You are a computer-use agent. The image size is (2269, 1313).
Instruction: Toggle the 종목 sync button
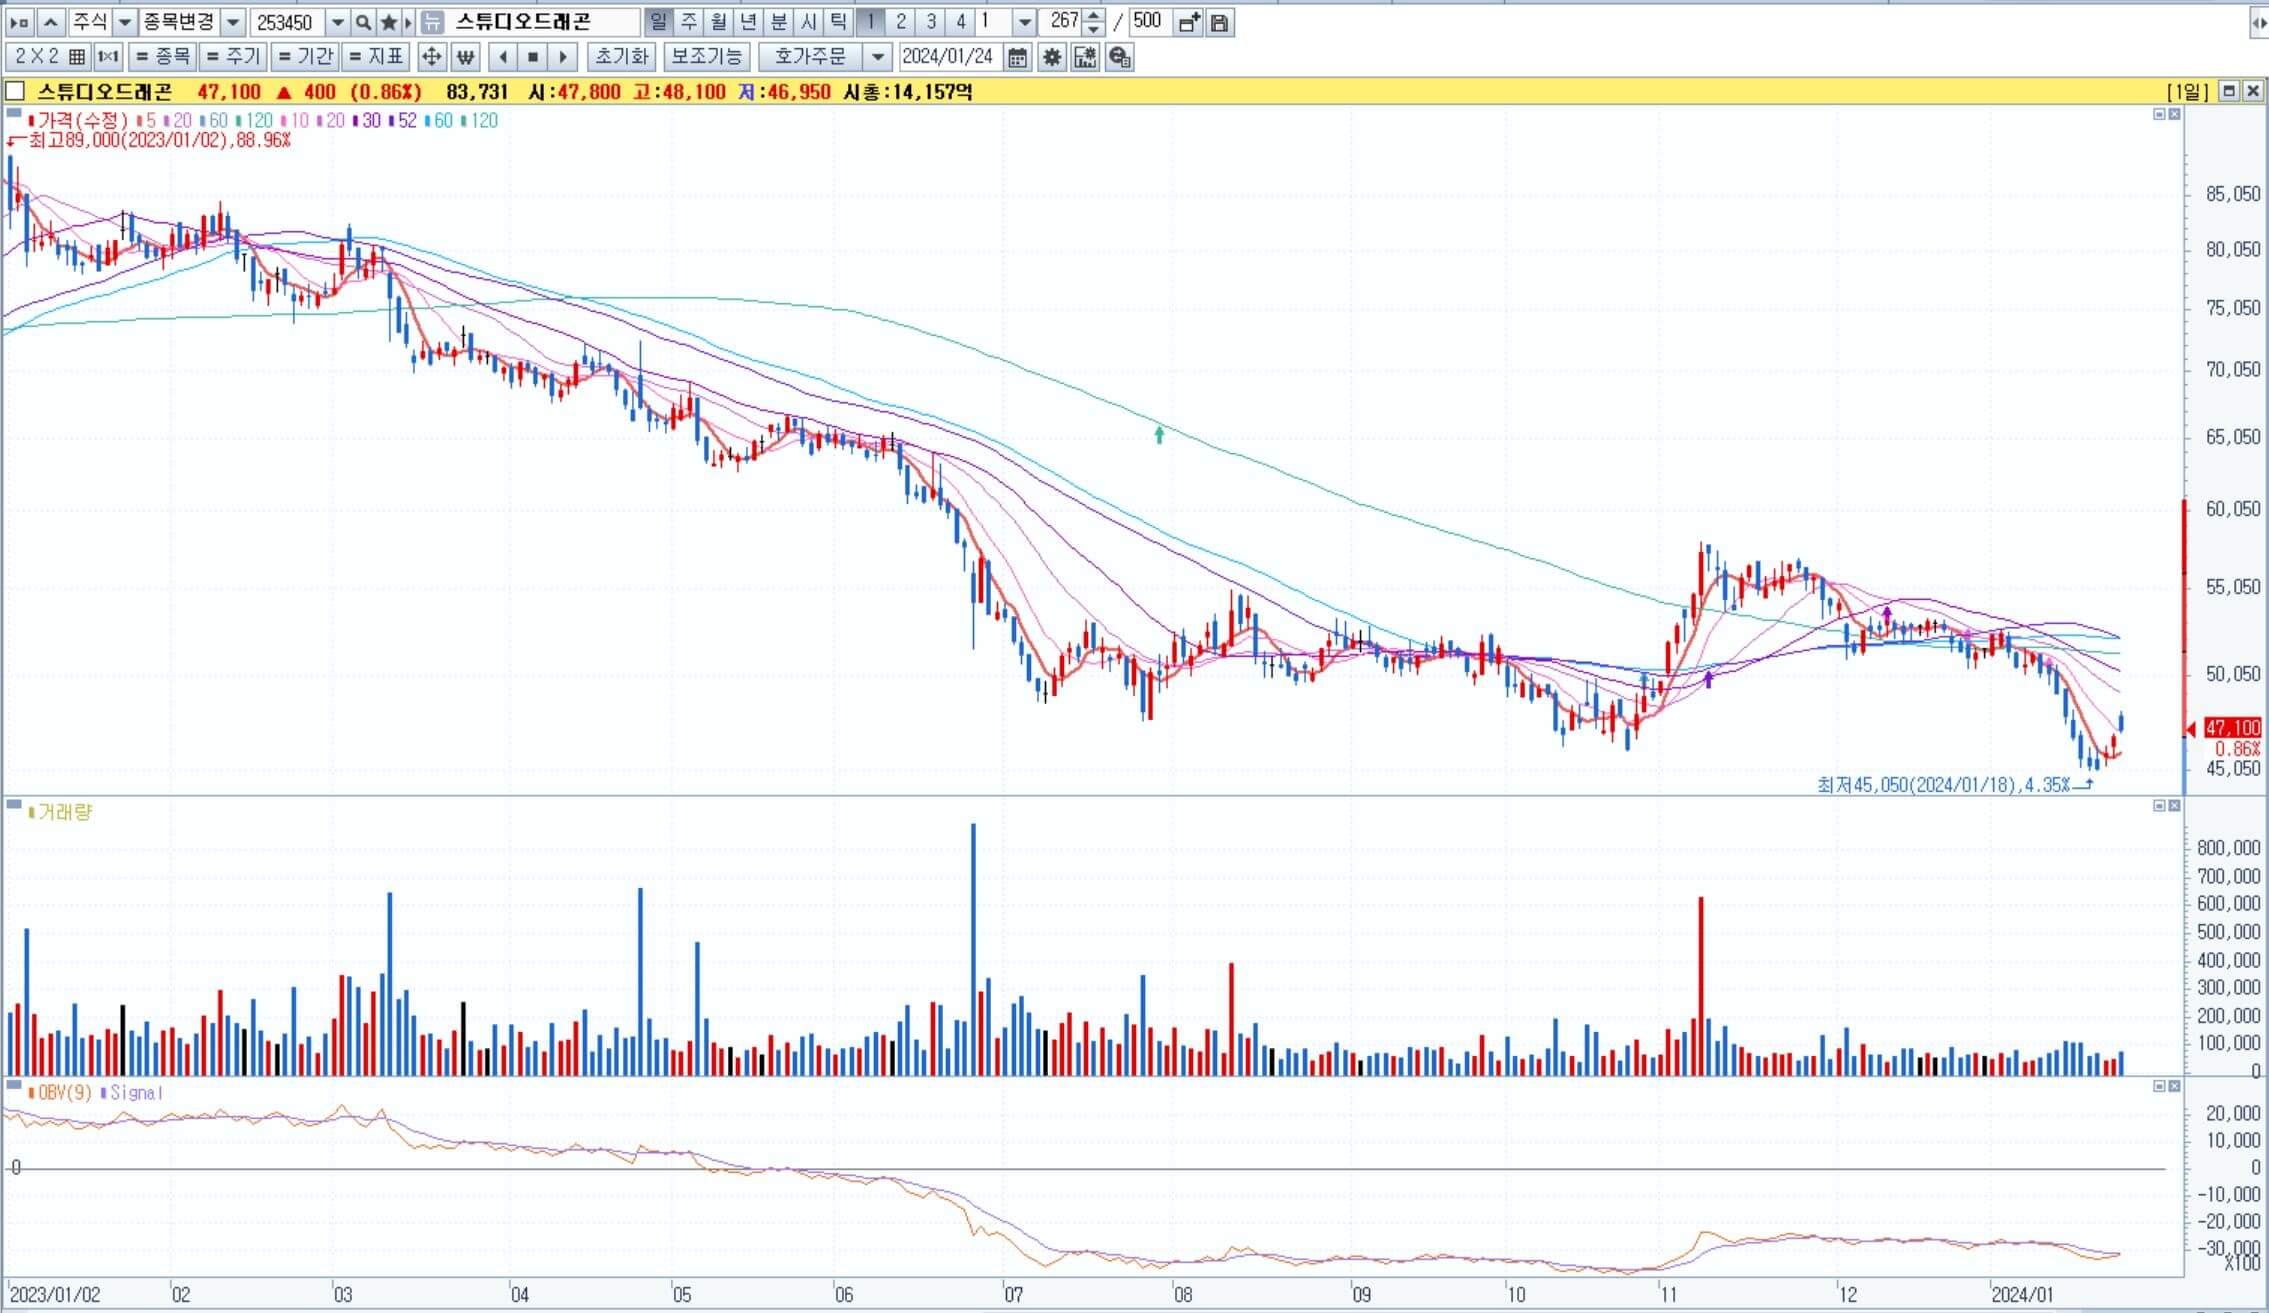163,57
